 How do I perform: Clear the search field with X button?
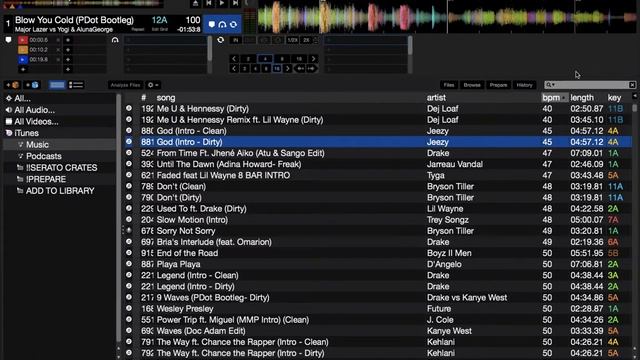[632, 85]
